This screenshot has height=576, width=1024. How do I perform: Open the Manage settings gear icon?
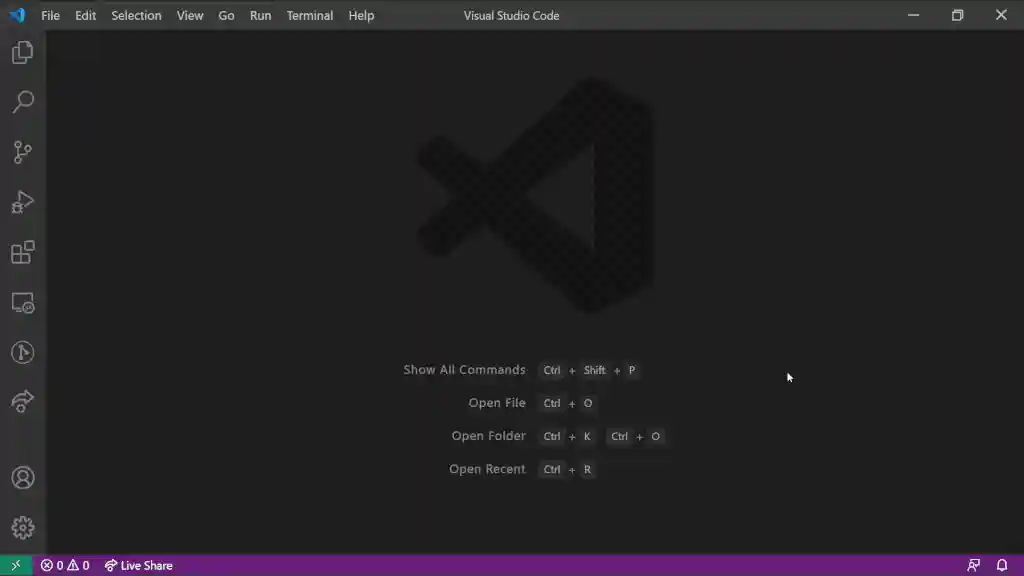coord(22,527)
